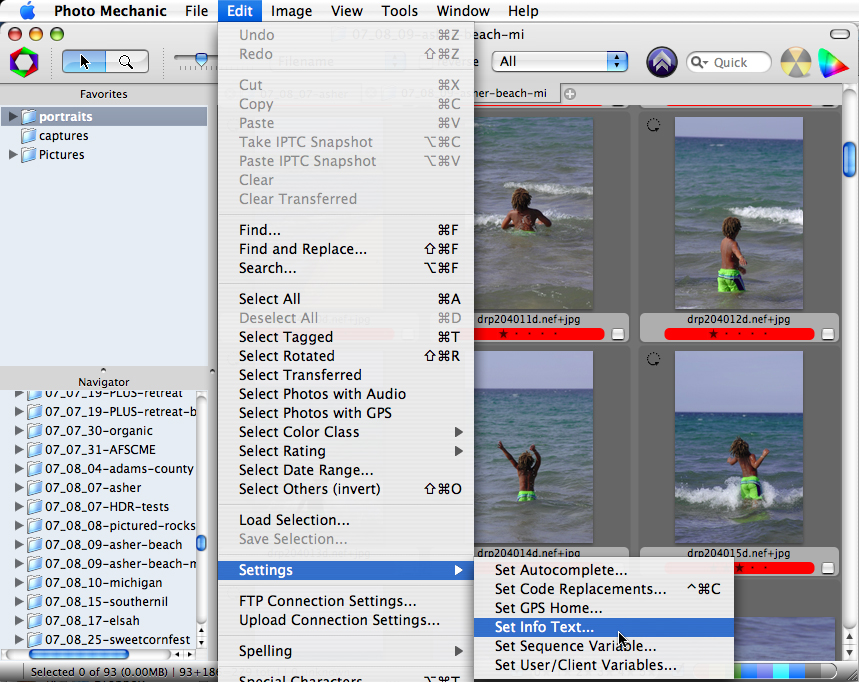
Task: Choose Select All menu item
Action: click(x=346, y=299)
